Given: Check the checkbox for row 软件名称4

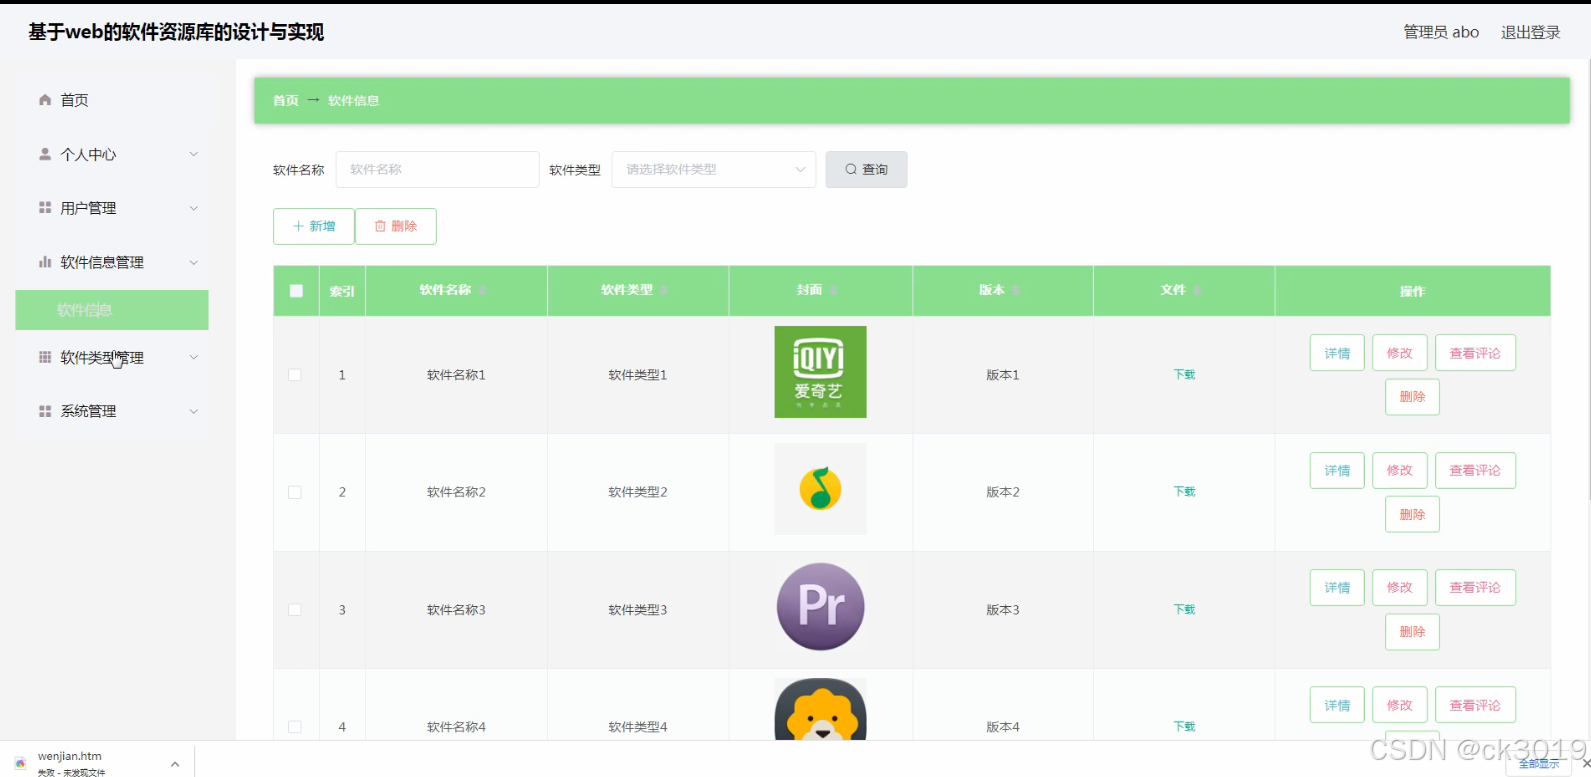Looking at the screenshot, I should 295,727.
